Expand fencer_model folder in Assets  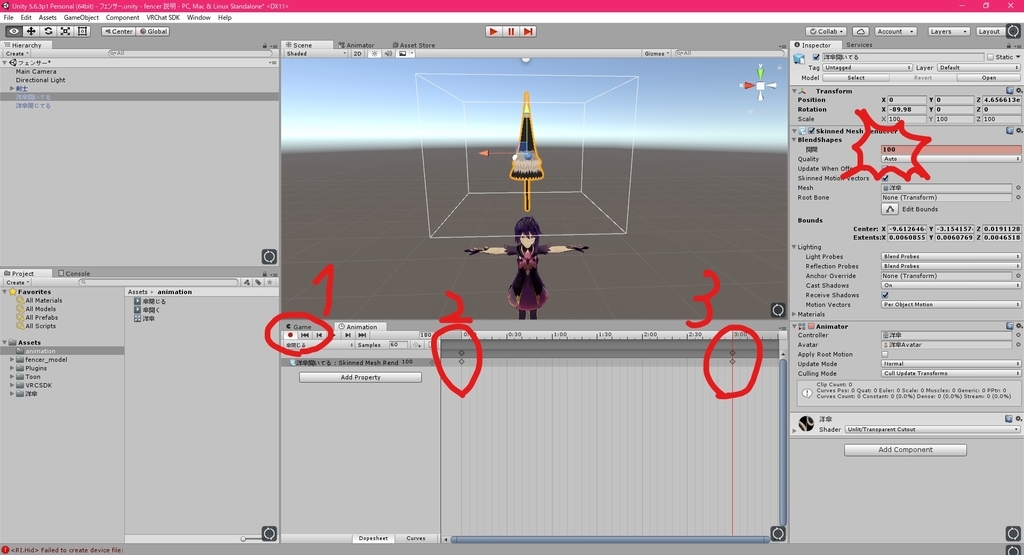[12, 360]
